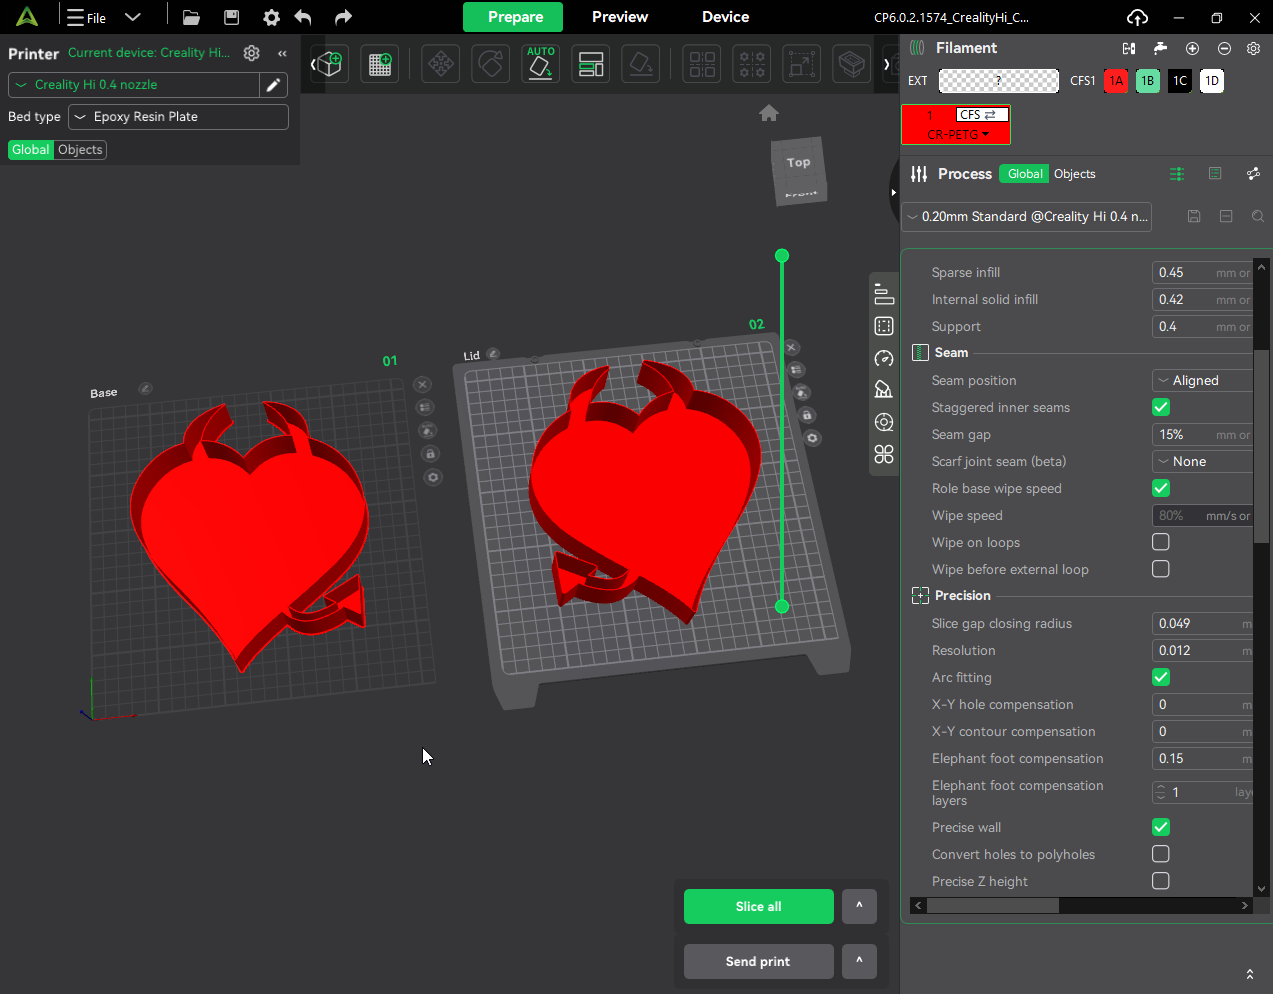Click the home view icon above cube
Screen dimensions: 1273x994
(768, 113)
